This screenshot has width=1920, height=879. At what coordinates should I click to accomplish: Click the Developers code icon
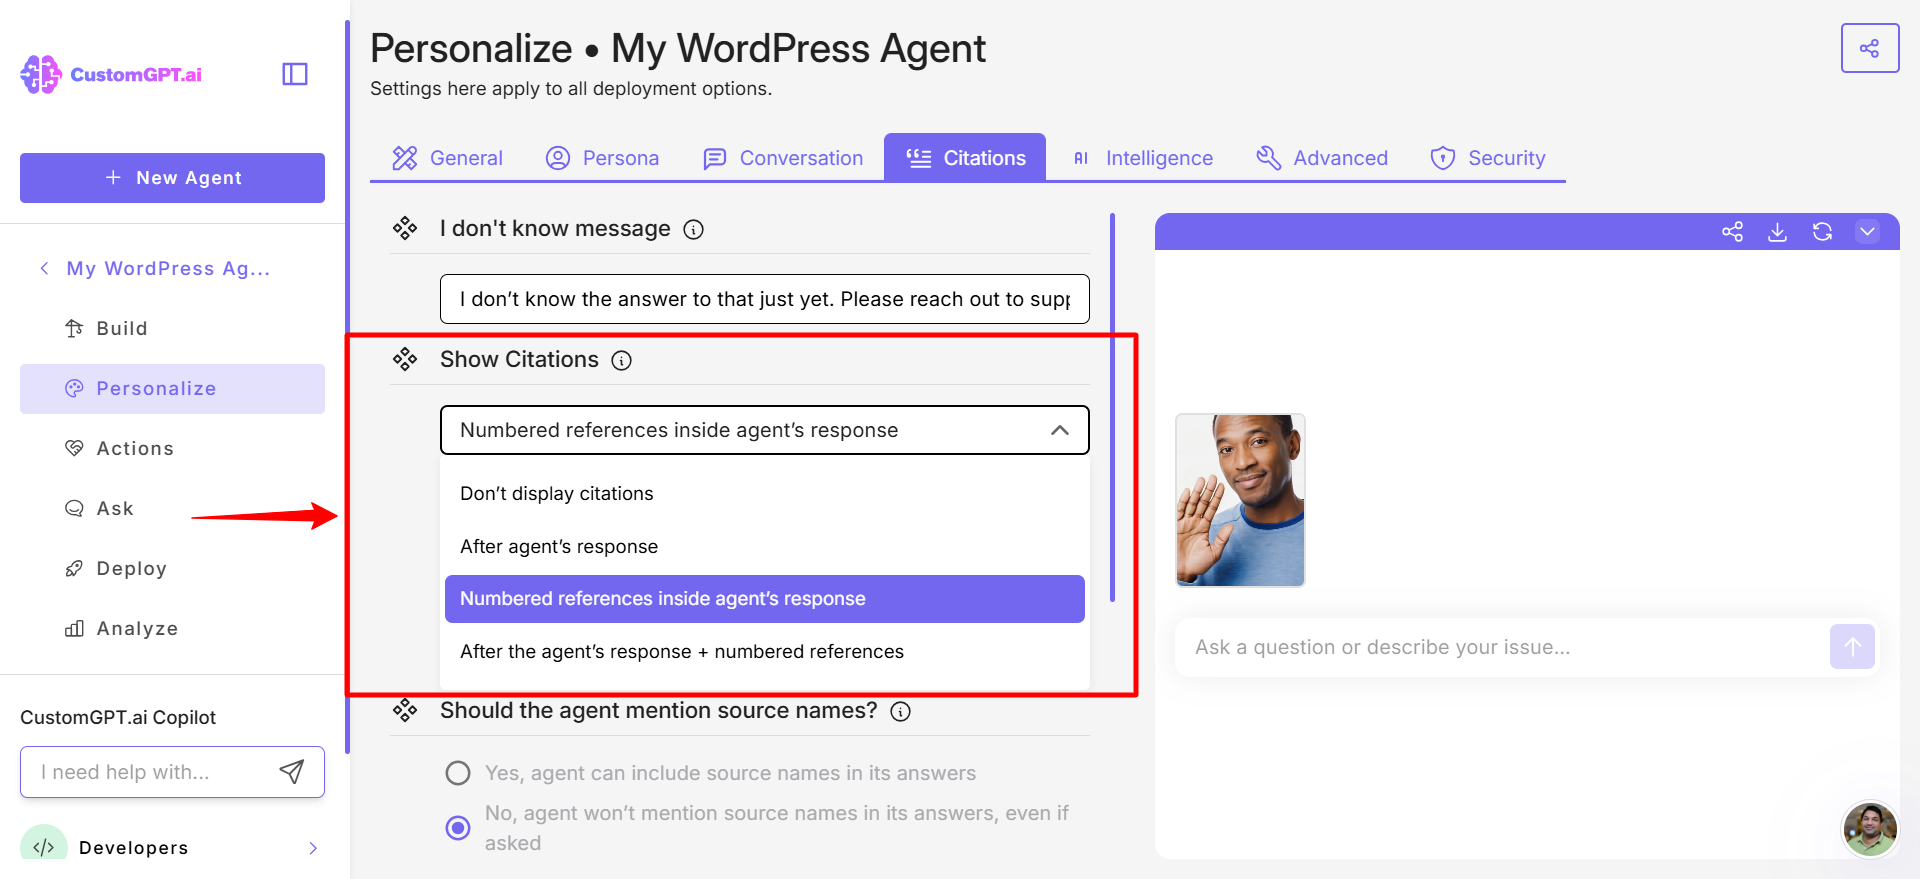point(44,846)
